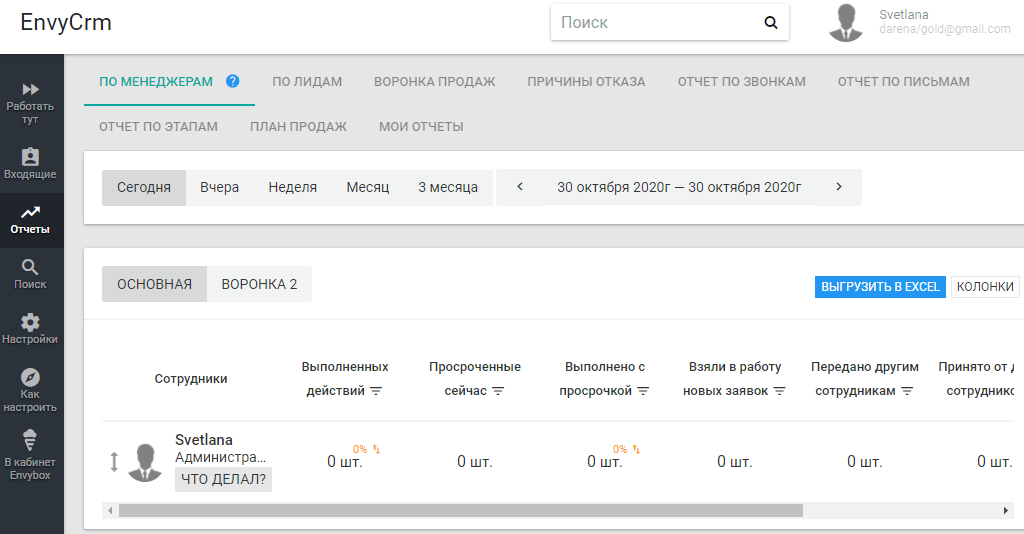Image resolution: width=1024 pixels, height=534 pixels.
Task: Click the search magnifier button in header
Action: click(770, 22)
